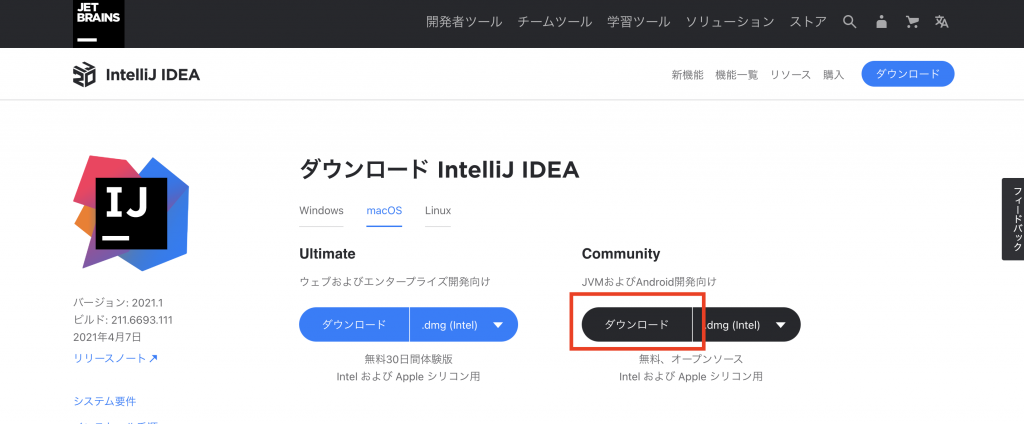
Task: Click the Ultimate heading
Action: click(x=327, y=253)
